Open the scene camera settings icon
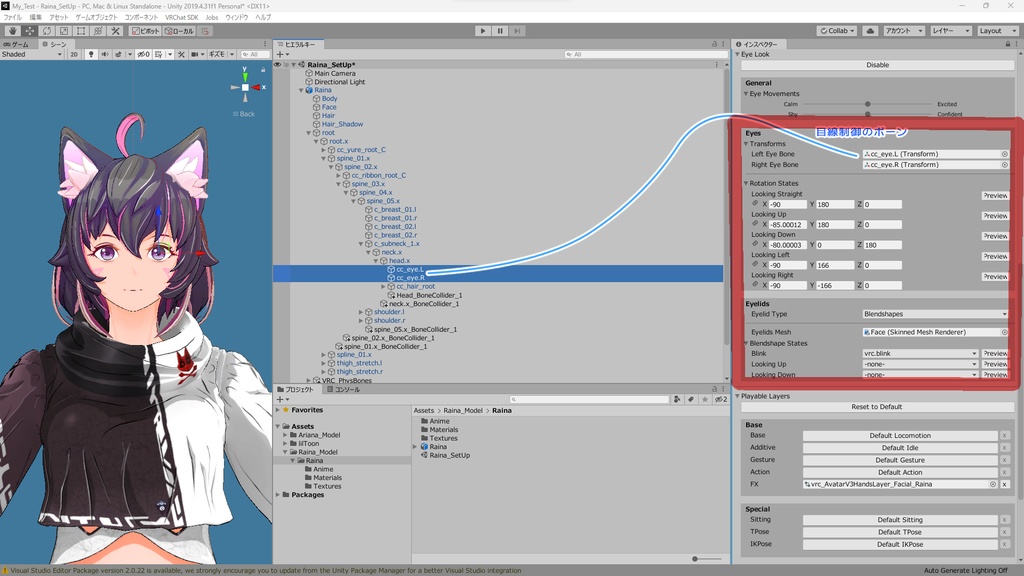The height and width of the screenshot is (576, 1024). (194, 54)
